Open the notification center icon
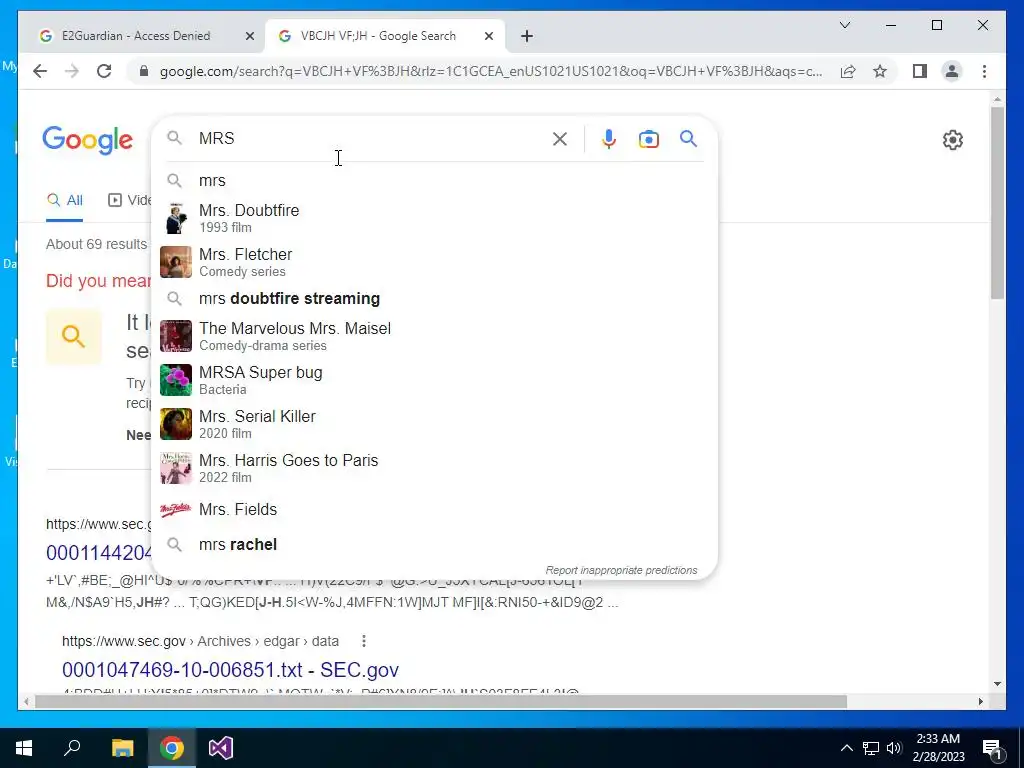The width and height of the screenshot is (1024, 768). point(994,749)
